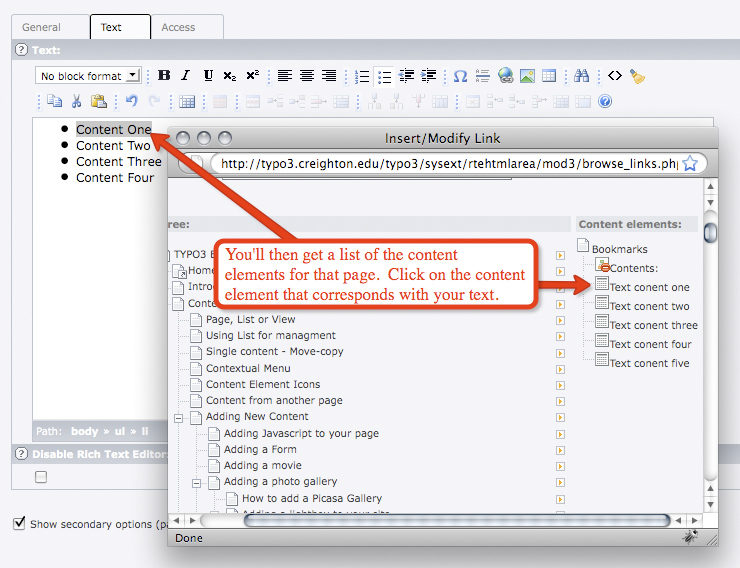Image resolution: width=740 pixels, height=568 pixels.
Task: Switch to the General tab
Action: (x=42, y=27)
